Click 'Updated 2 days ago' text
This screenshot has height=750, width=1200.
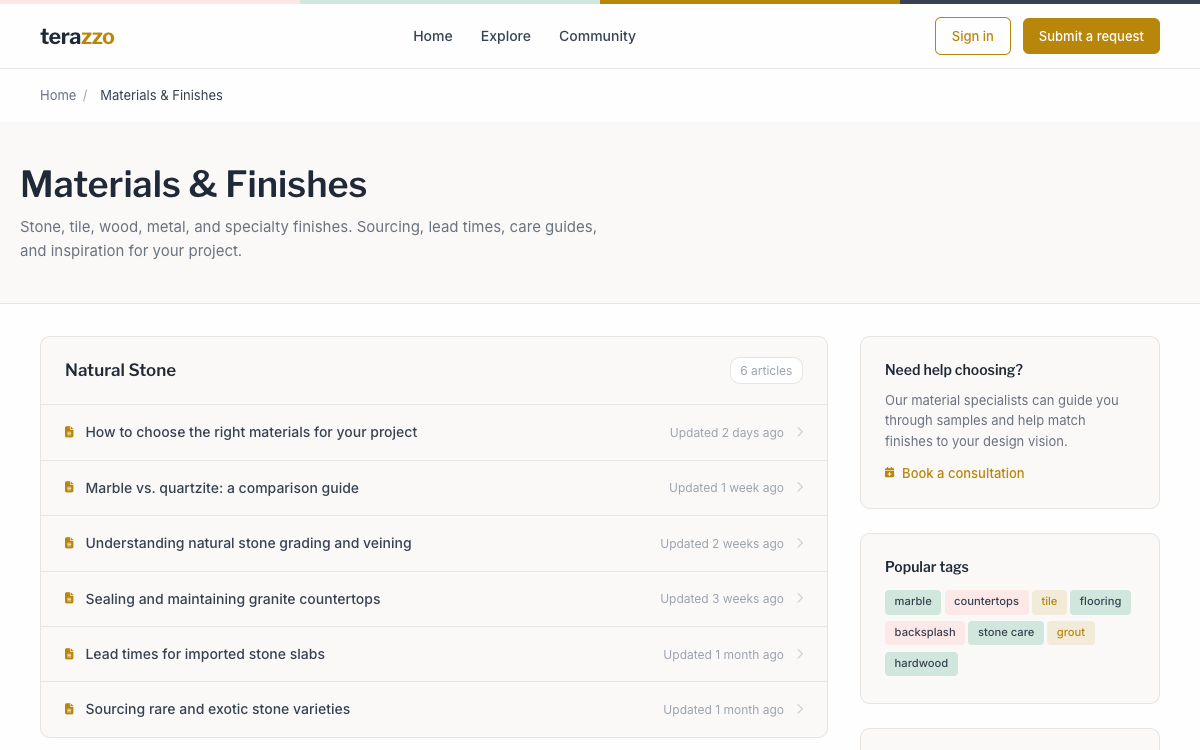click(x=727, y=433)
